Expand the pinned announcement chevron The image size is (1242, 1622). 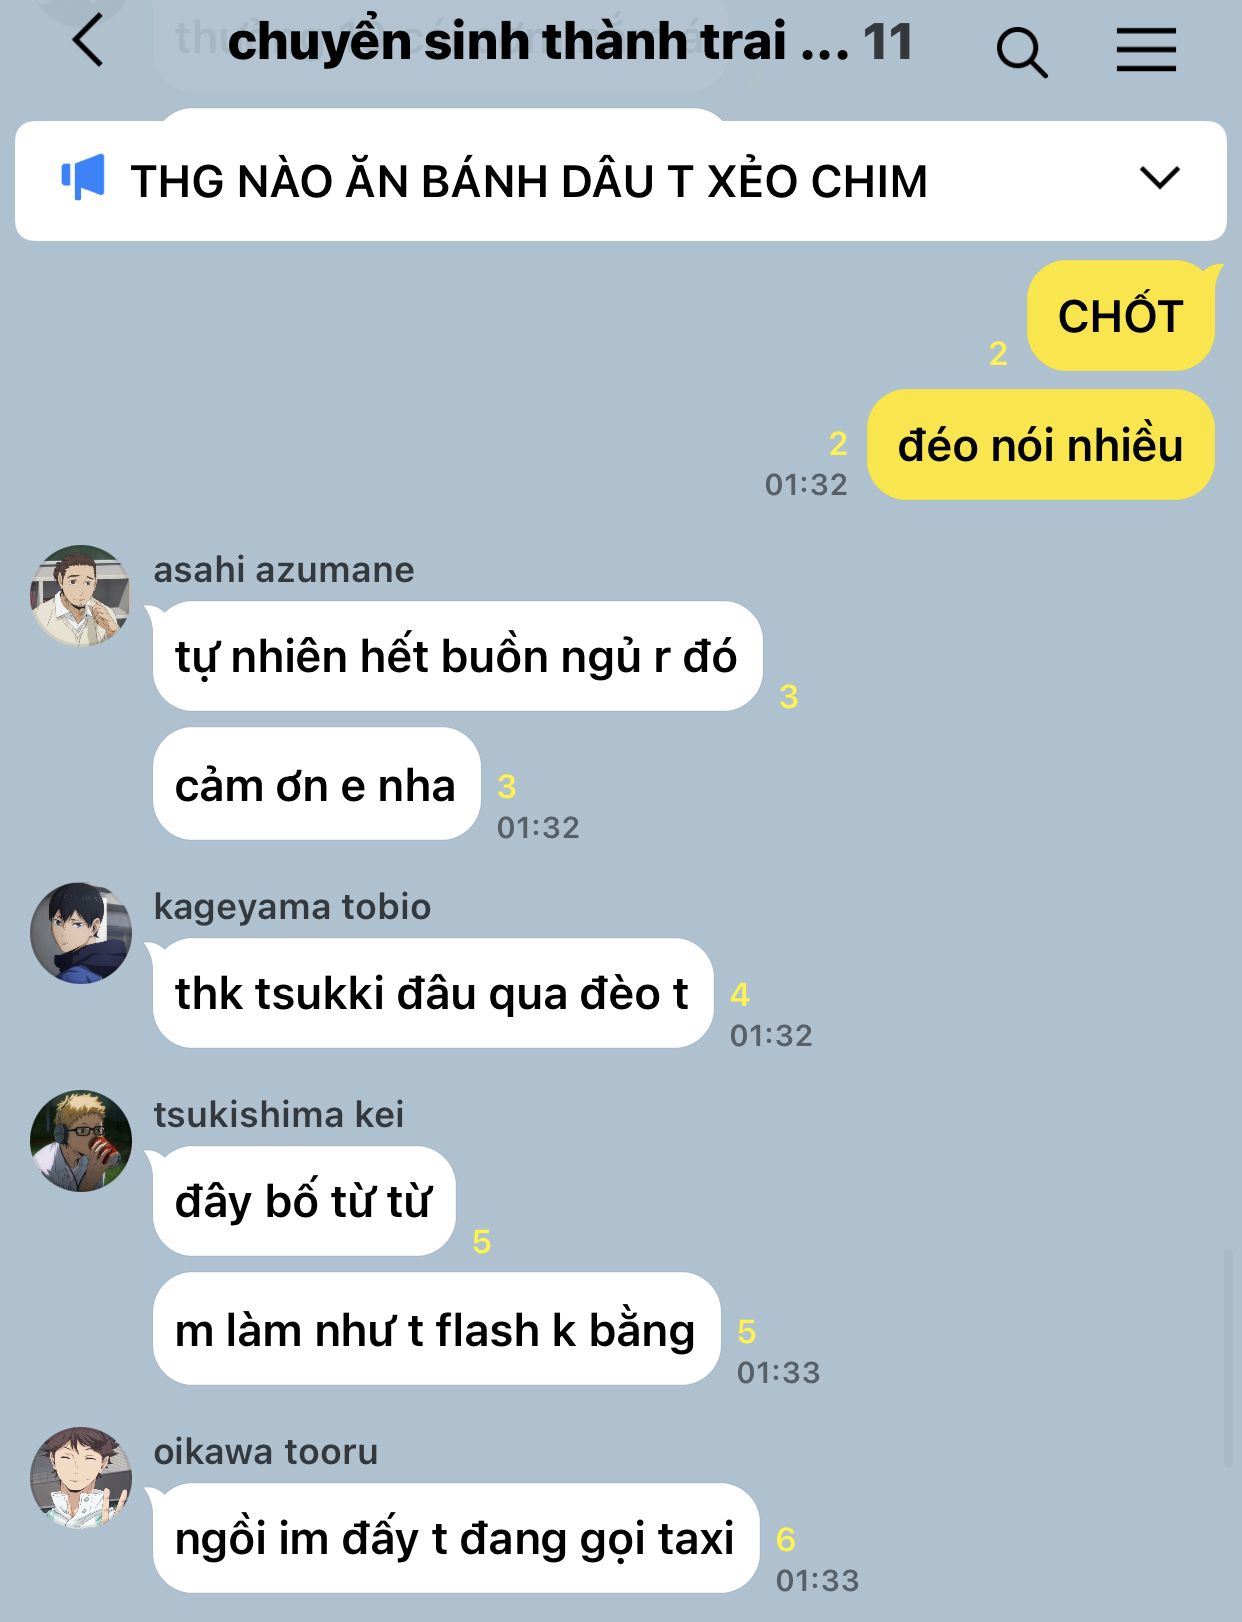tap(1159, 178)
